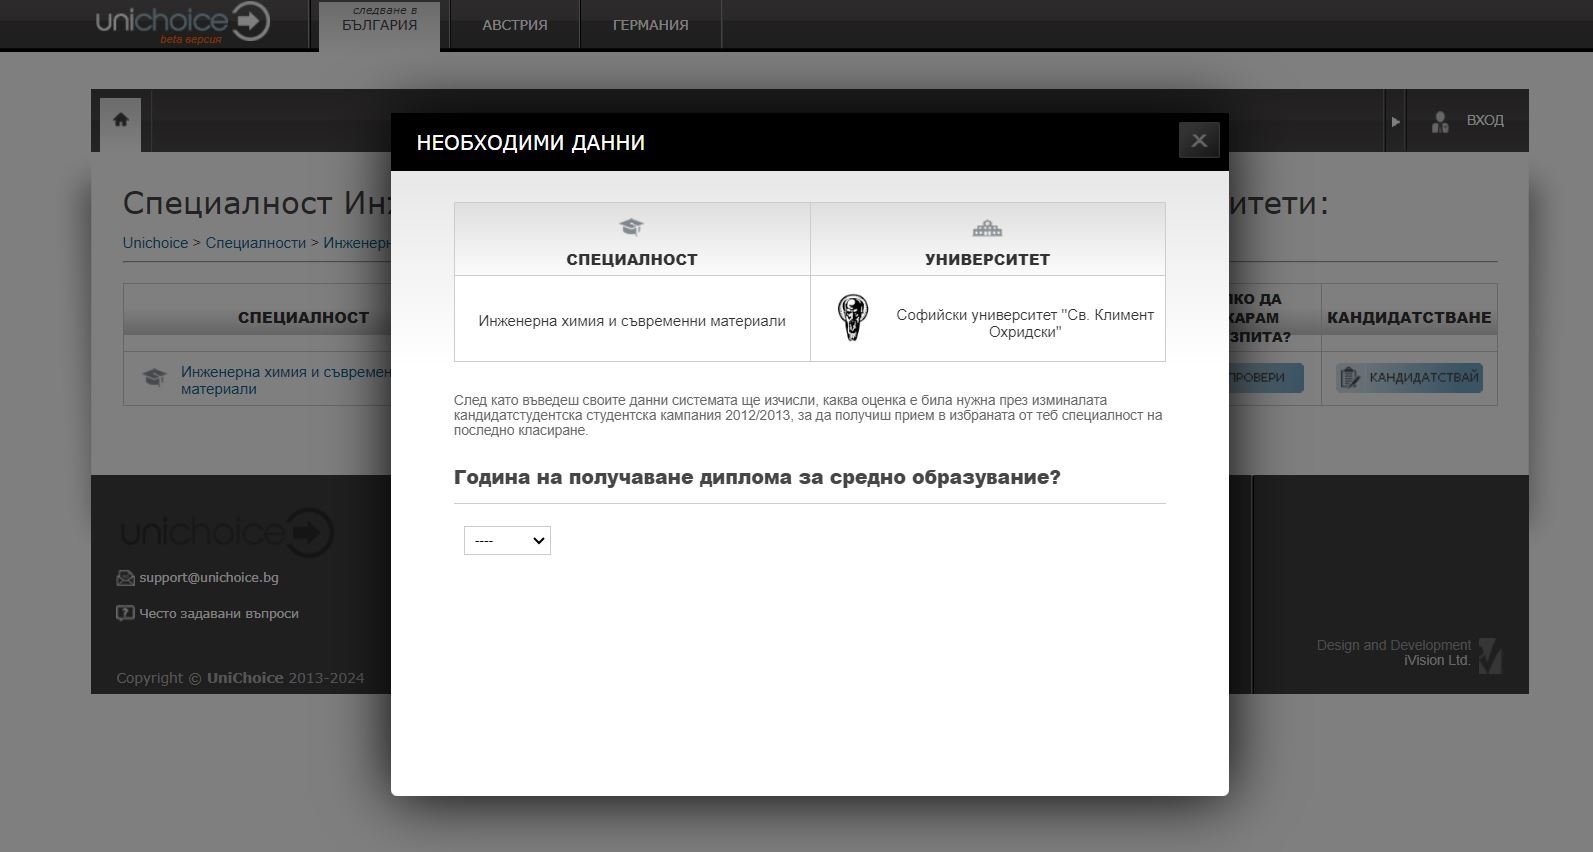Click the support@unichoice.bg email link
Viewport: 1593px width, 852px height.
coord(208,578)
